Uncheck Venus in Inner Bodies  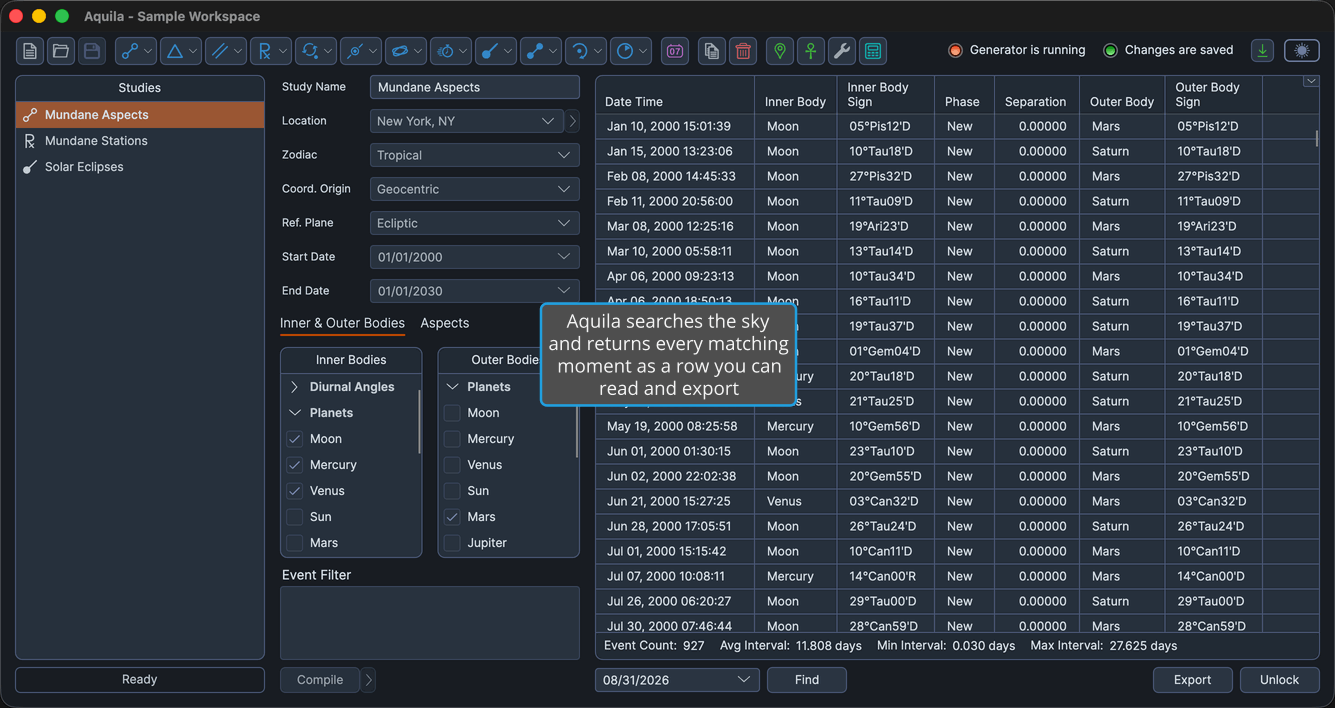point(294,491)
